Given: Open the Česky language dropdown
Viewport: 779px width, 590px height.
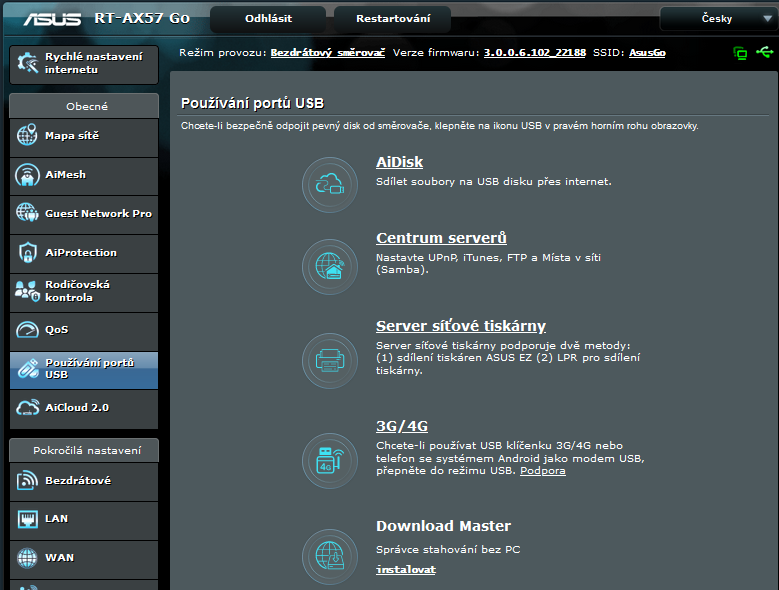Looking at the screenshot, I should (716, 19).
